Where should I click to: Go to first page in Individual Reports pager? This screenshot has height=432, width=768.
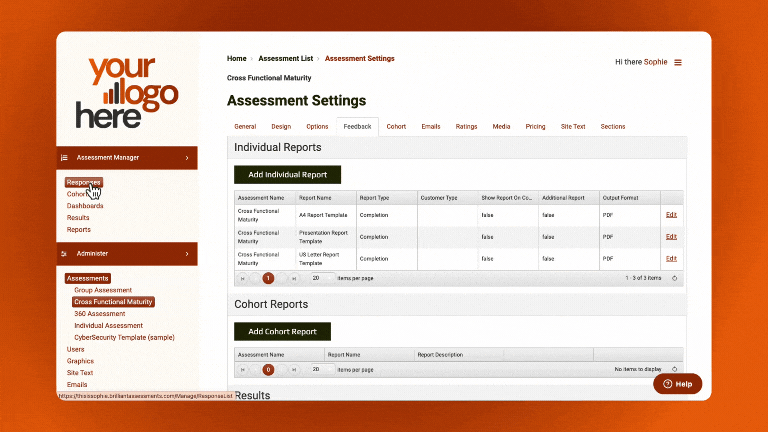pyautogui.click(x=242, y=278)
